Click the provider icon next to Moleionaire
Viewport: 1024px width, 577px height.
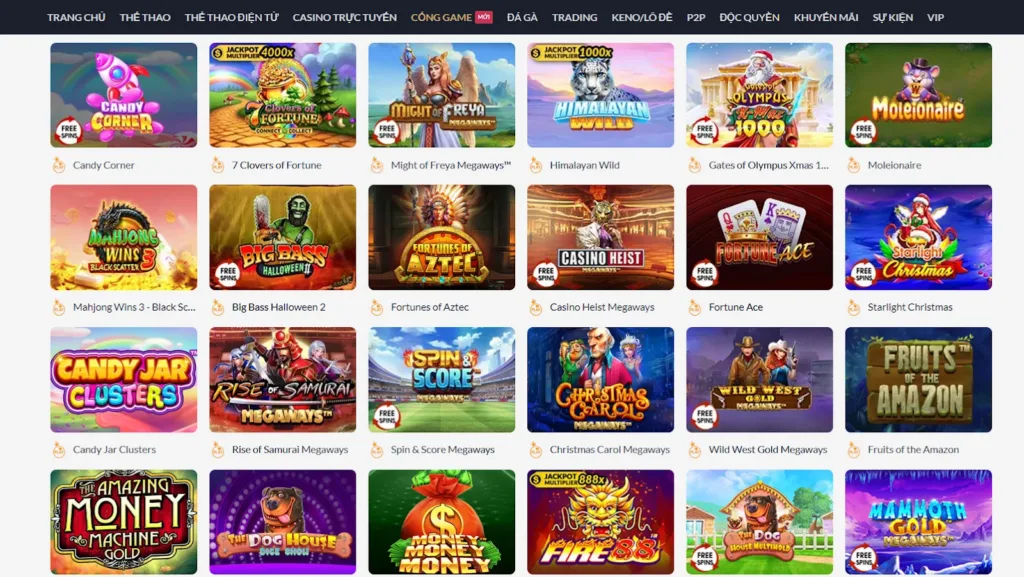tap(854, 165)
